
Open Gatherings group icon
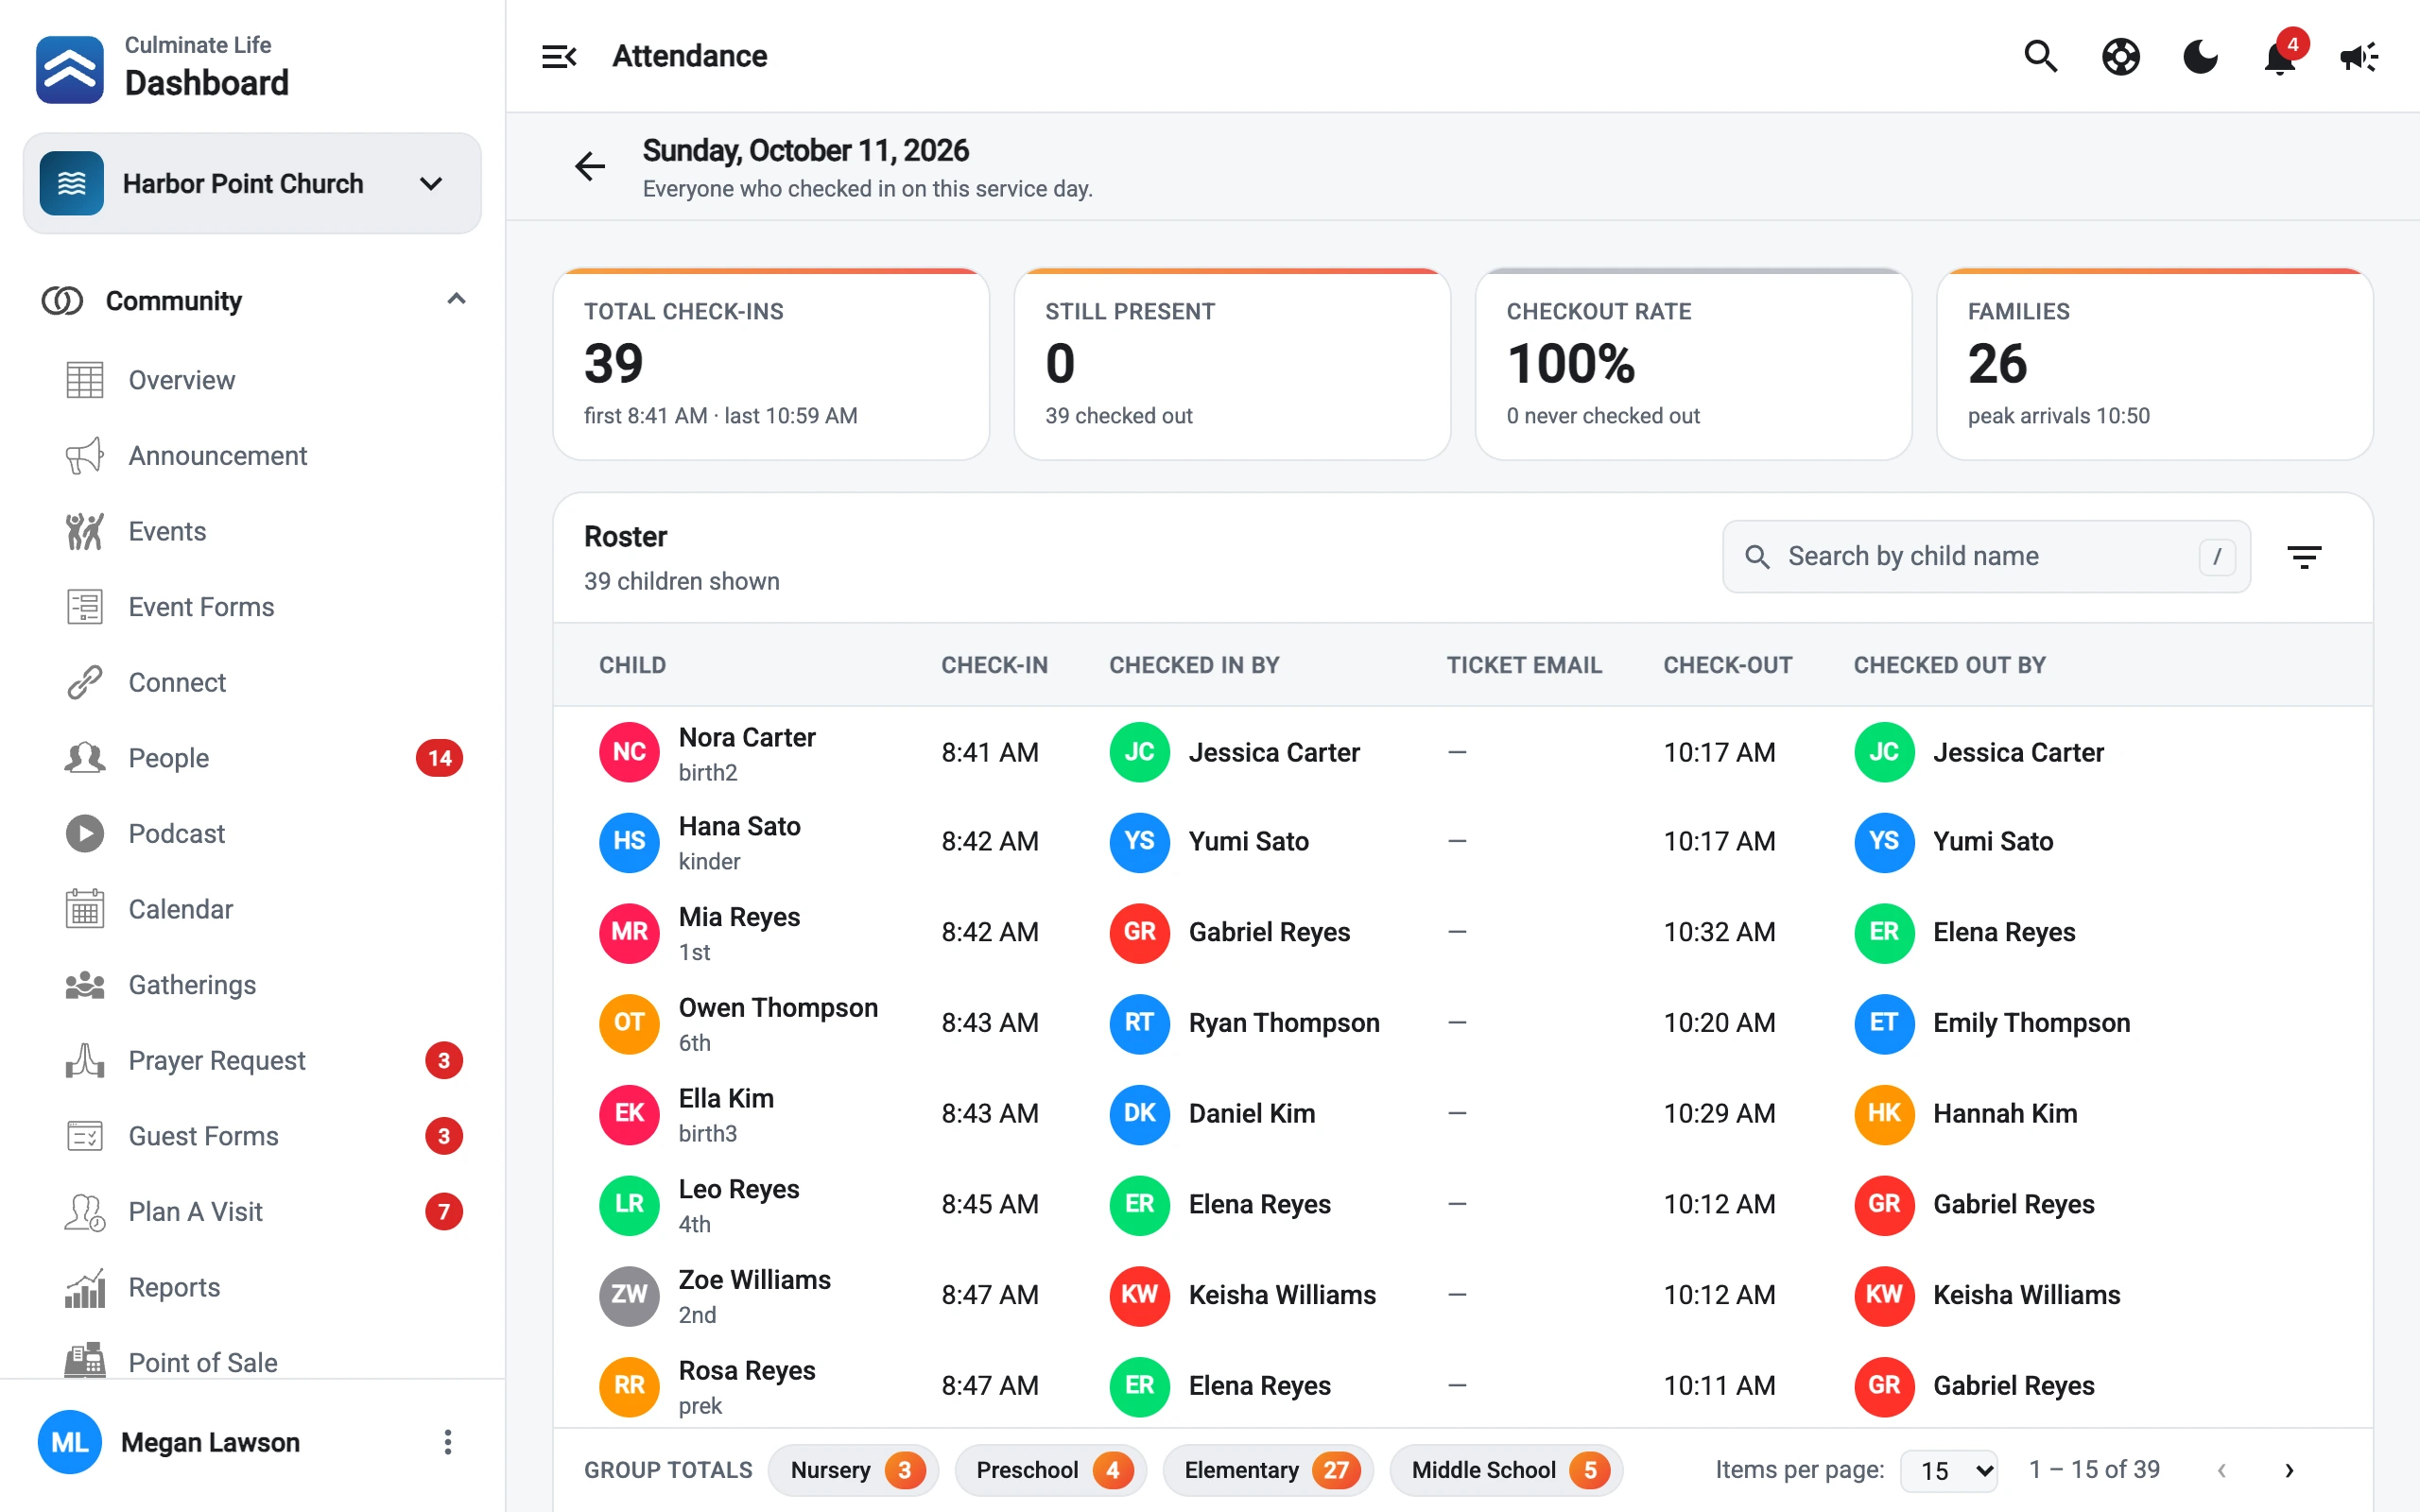point(85,985)
